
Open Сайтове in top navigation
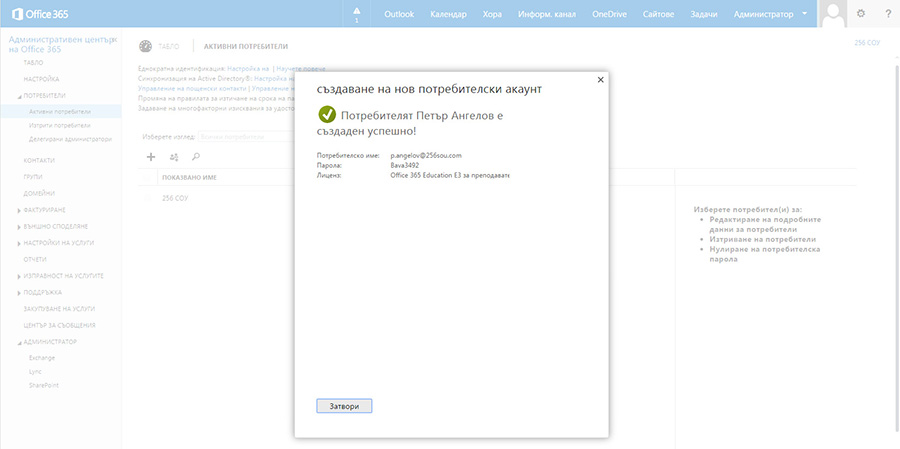(658, 14)
